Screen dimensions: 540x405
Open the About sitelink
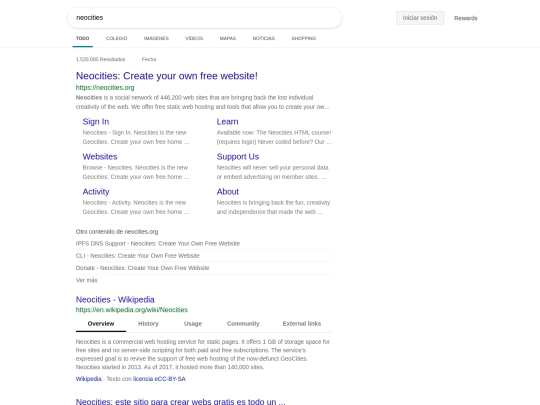[228, 191]
